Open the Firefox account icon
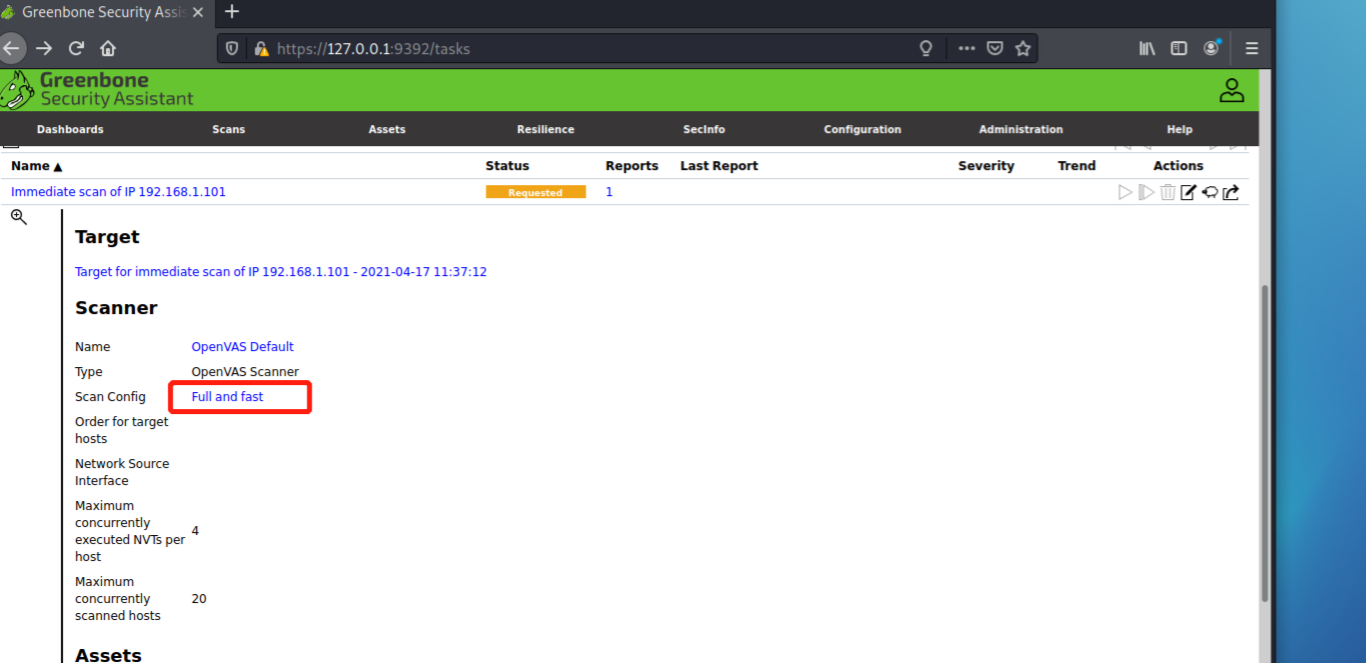This screenshot has width=1366, height=663. click(x=1212, y=48)
